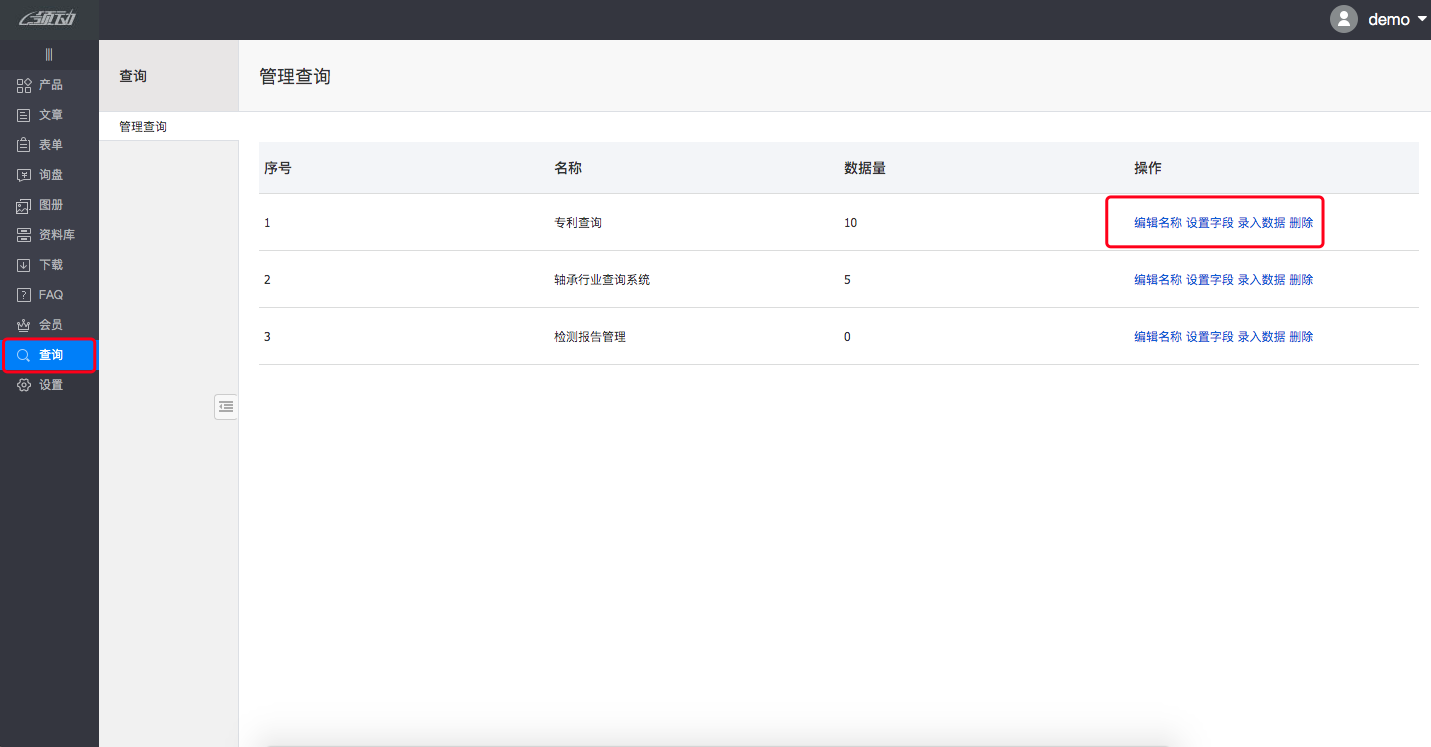Image resolution: width=1431 pixels, height=747 pixels.
Task: Open the 管理查询 submenu tab
Action: [x=143, y=127]
